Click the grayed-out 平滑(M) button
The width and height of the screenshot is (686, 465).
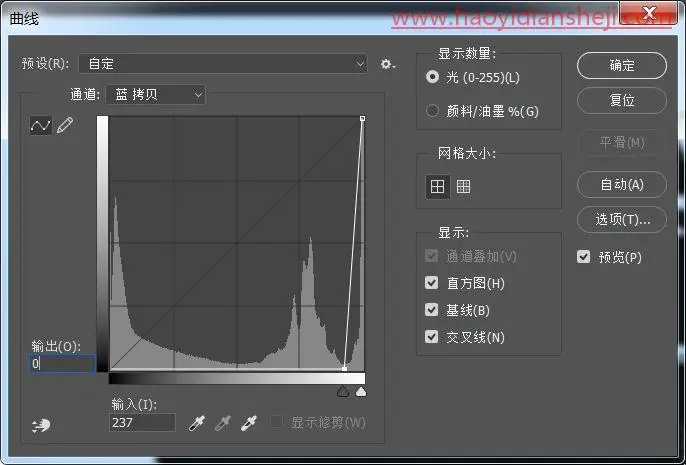[622, 142]
